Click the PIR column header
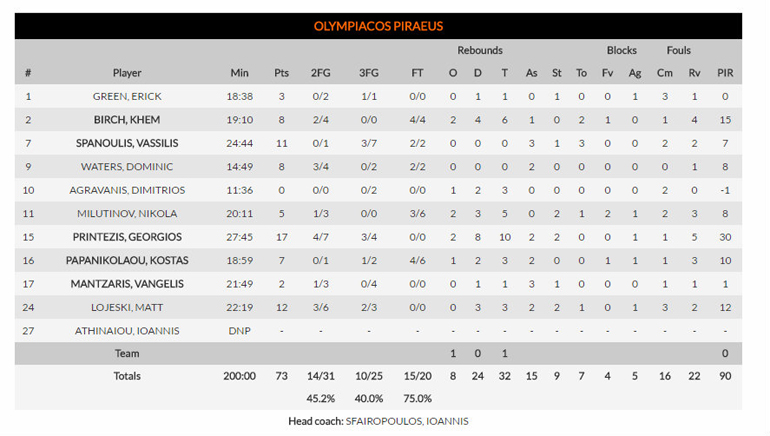This screenshot has height=436, width=770. pos(725,73)
